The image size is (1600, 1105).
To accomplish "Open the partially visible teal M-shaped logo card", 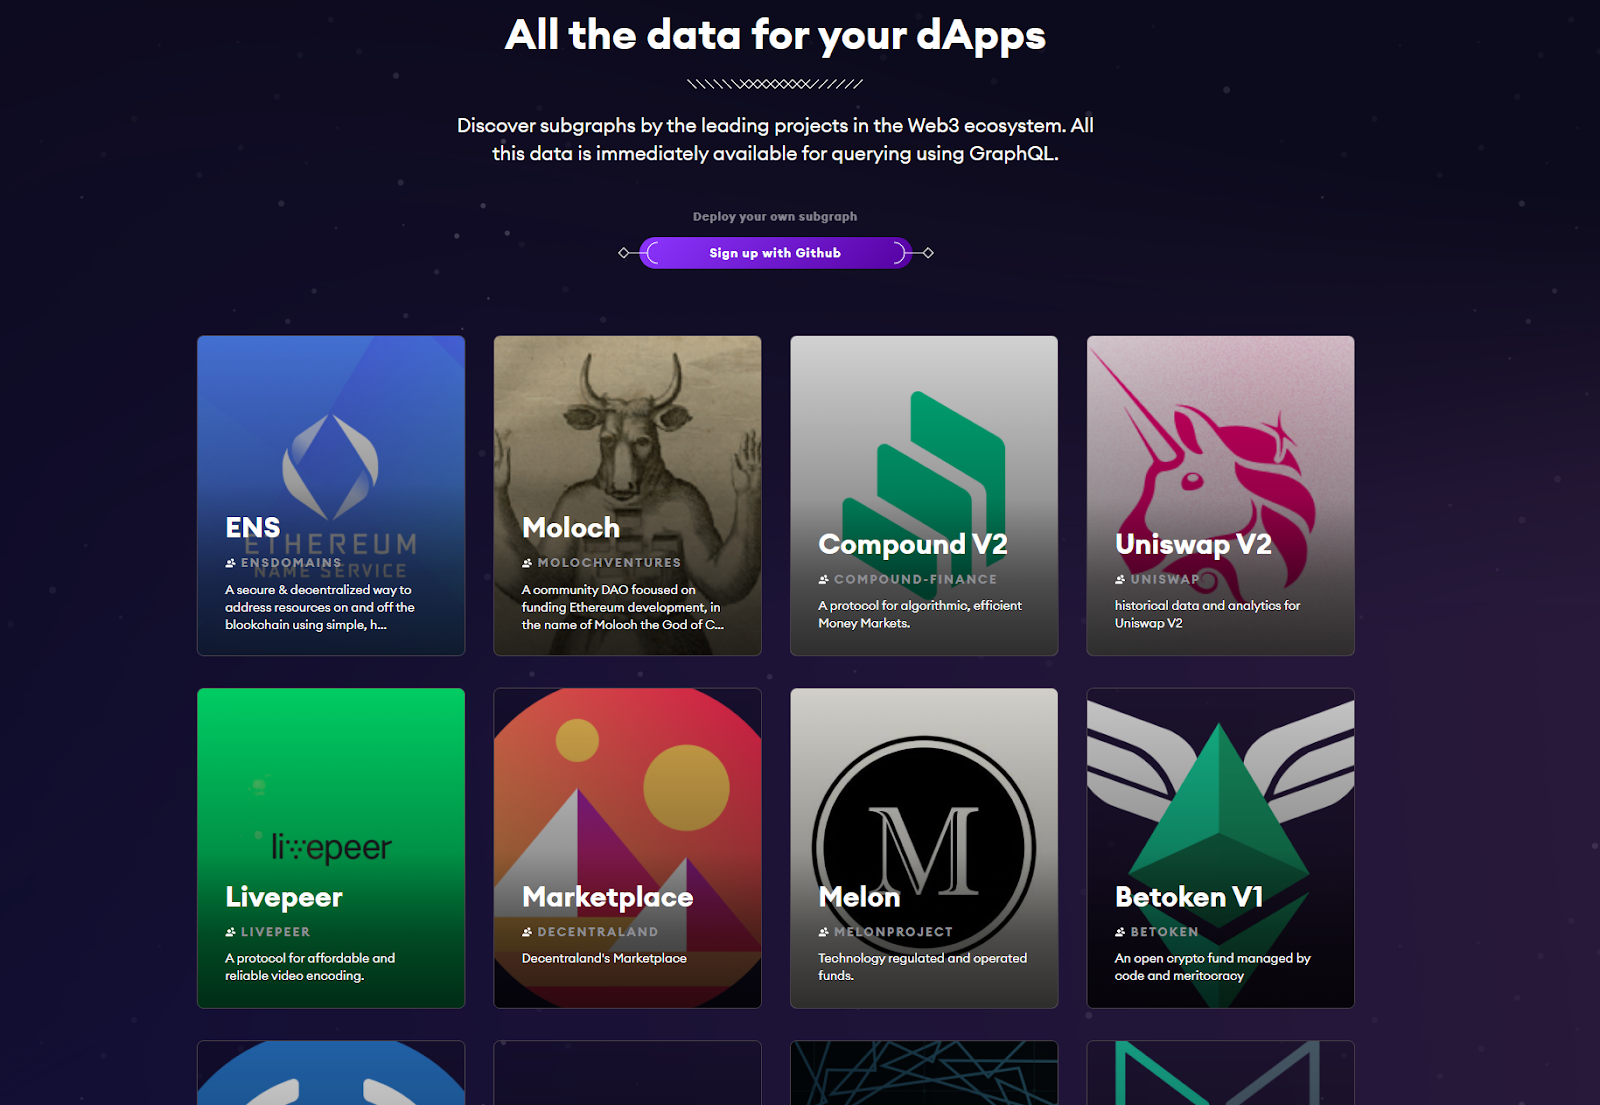I will pyautogui.click(x=1220, y=1073).
